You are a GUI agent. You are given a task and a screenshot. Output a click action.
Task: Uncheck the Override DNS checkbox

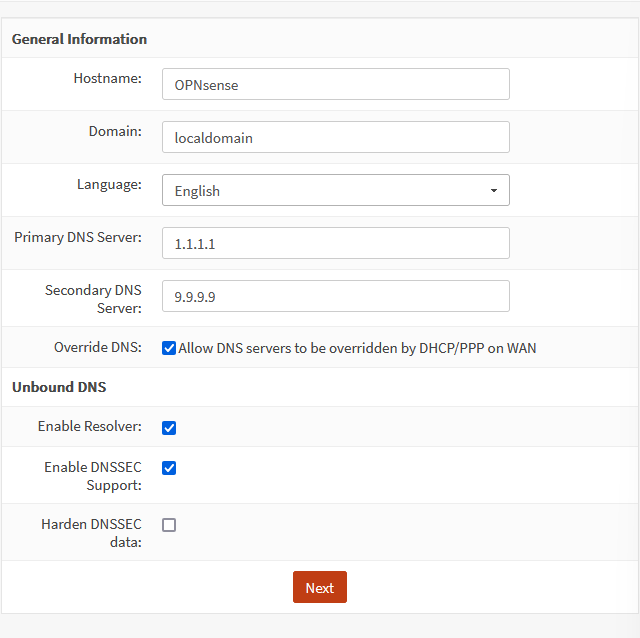coord(169,348)
